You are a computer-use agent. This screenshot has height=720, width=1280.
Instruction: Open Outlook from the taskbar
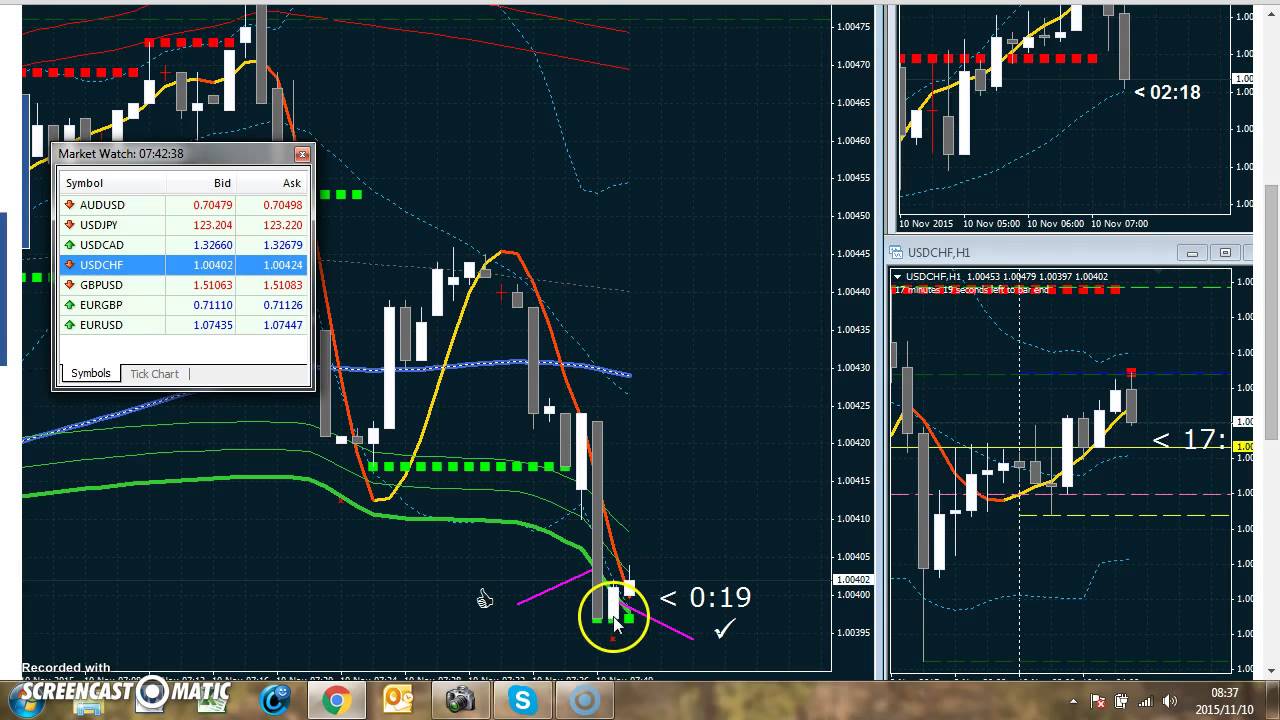click(398, 701)
